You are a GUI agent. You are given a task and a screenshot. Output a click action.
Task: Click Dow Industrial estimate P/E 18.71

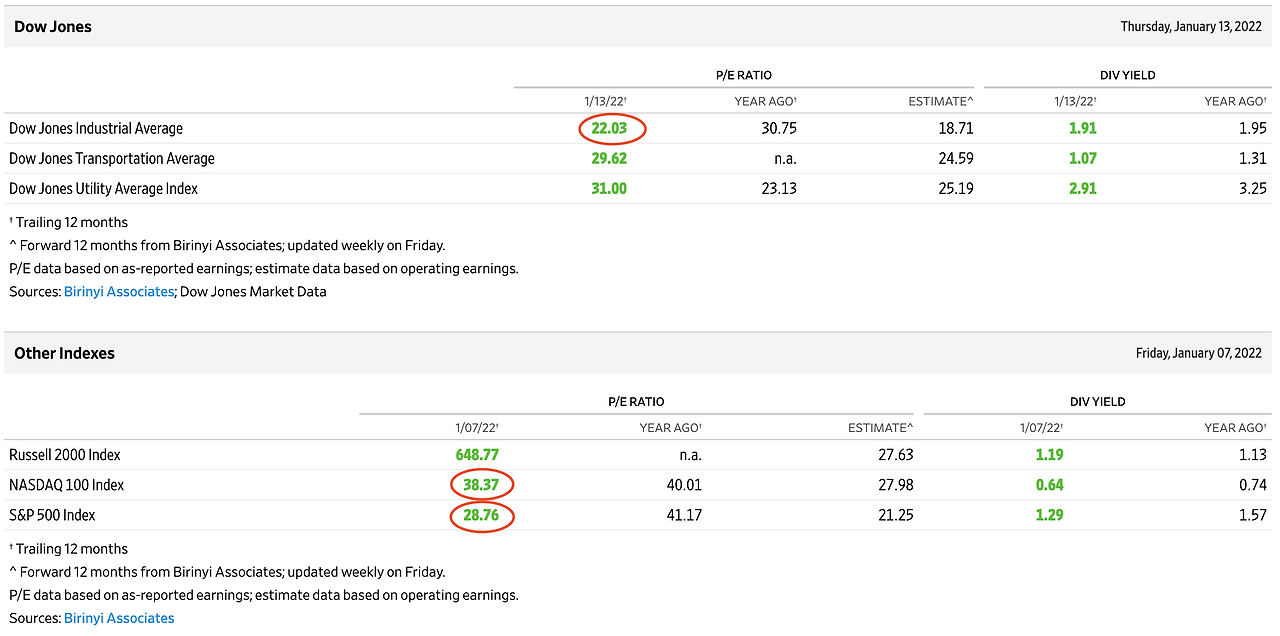tap(956, 128)
